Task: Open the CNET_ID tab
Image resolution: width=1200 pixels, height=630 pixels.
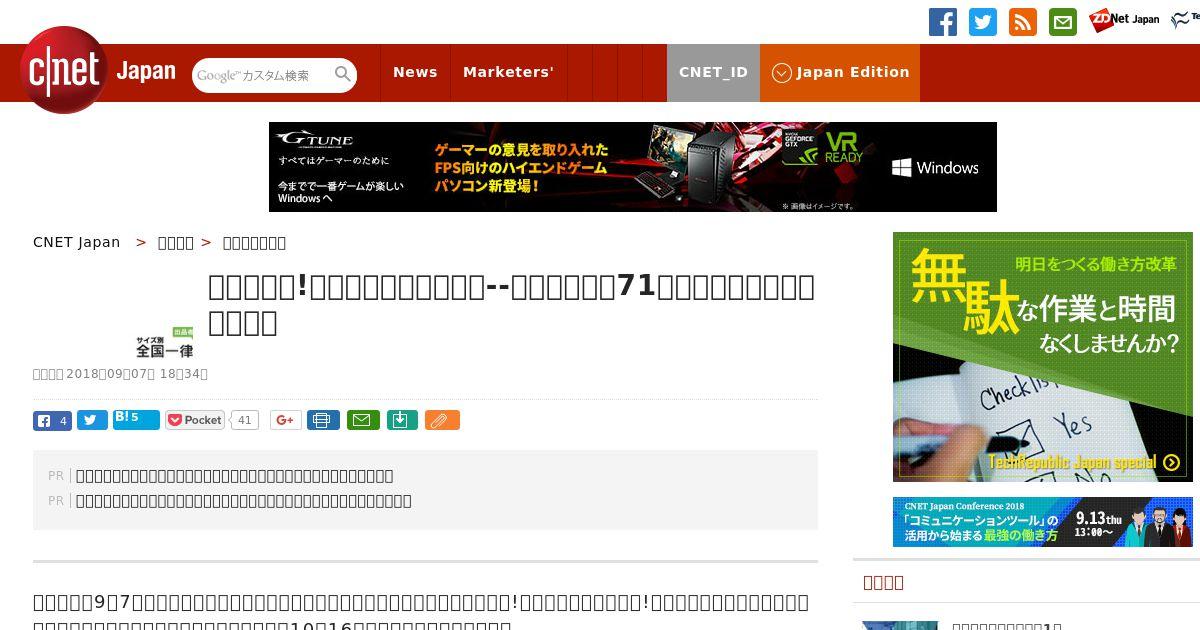Action: (x=713, y=72)
